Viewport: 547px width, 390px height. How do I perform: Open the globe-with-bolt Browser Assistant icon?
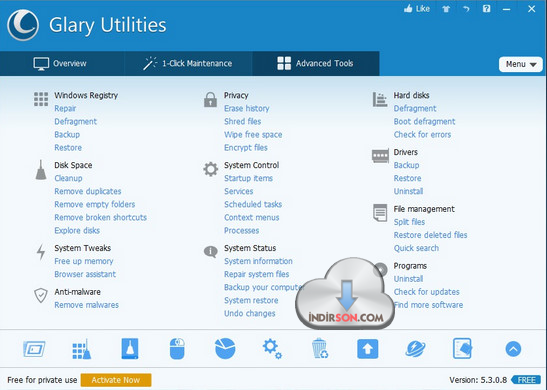point(415,349)
